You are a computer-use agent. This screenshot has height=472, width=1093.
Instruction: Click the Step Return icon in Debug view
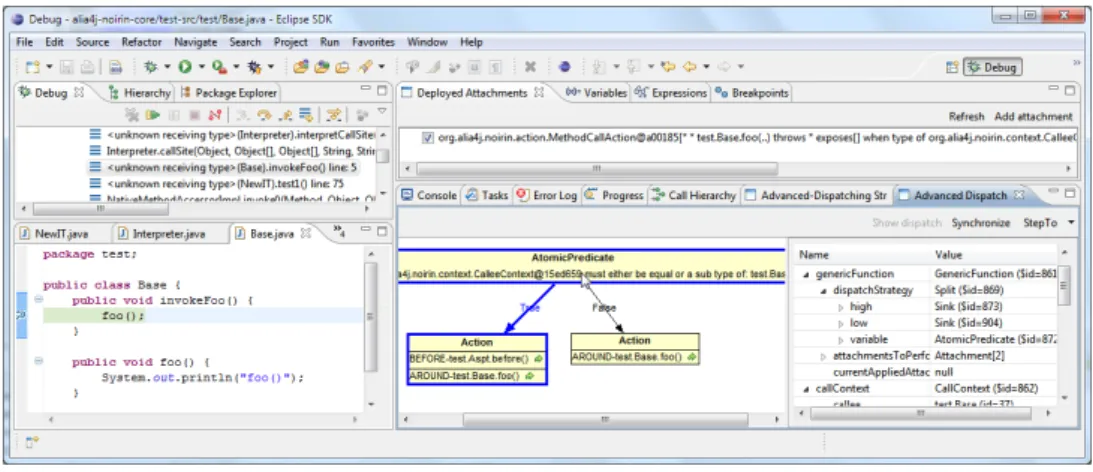click(x=284, y=115)
